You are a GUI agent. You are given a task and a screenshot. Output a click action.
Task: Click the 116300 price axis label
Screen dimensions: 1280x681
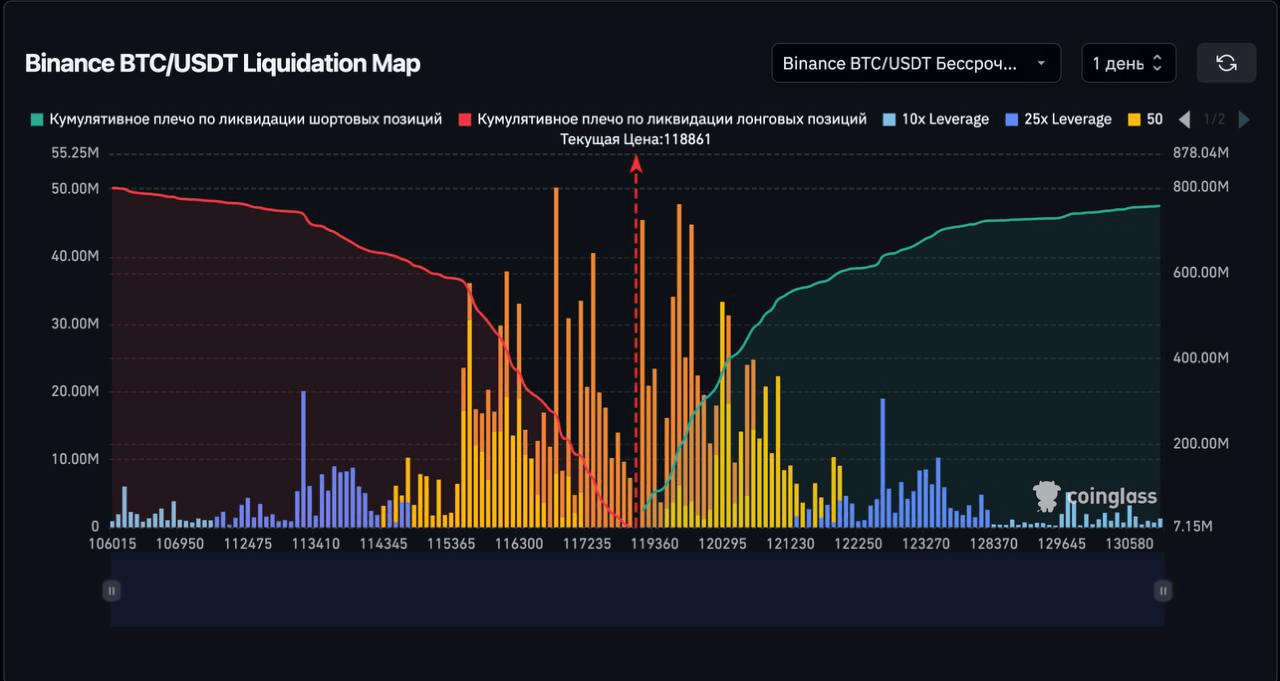pyautogui.click(x=520, y=544)
